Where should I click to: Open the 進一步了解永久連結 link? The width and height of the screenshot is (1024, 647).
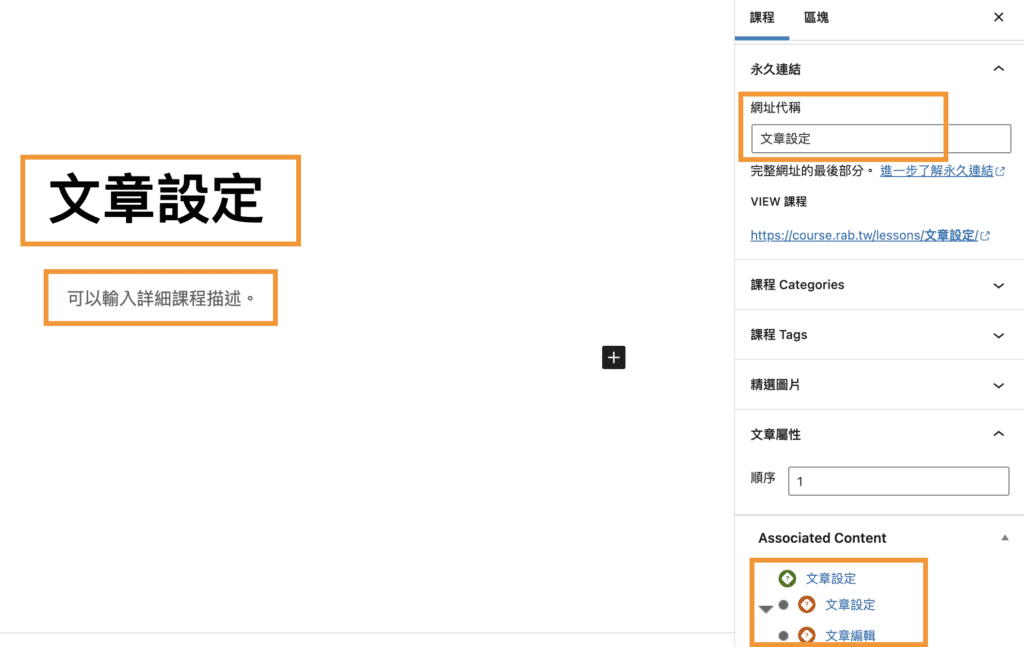click(x=935, y=170)
